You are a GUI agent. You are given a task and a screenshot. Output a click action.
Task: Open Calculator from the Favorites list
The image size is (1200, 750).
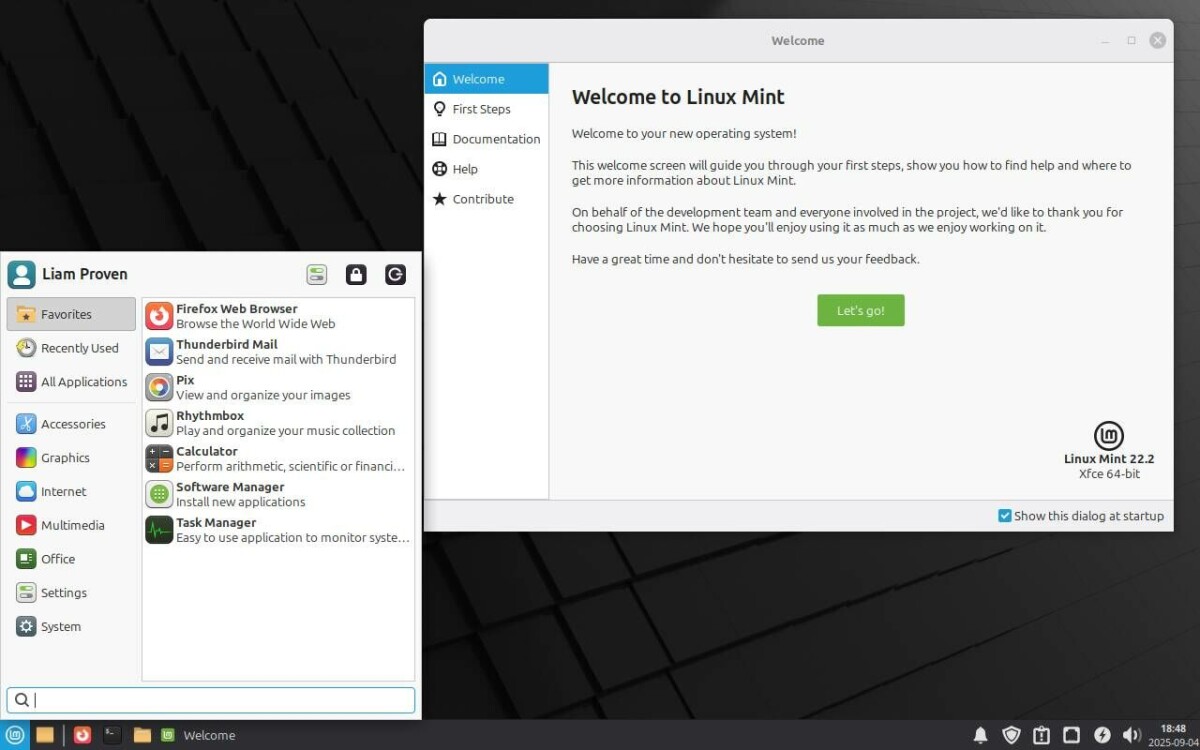(278, 459)
